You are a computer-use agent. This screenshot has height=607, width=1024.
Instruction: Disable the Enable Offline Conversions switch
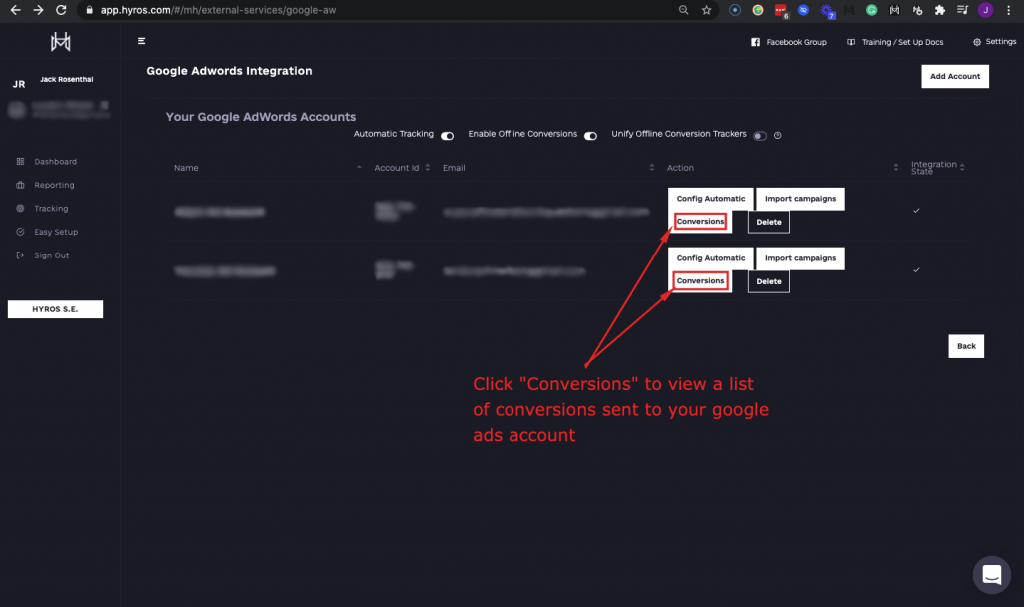pos(590,136)
